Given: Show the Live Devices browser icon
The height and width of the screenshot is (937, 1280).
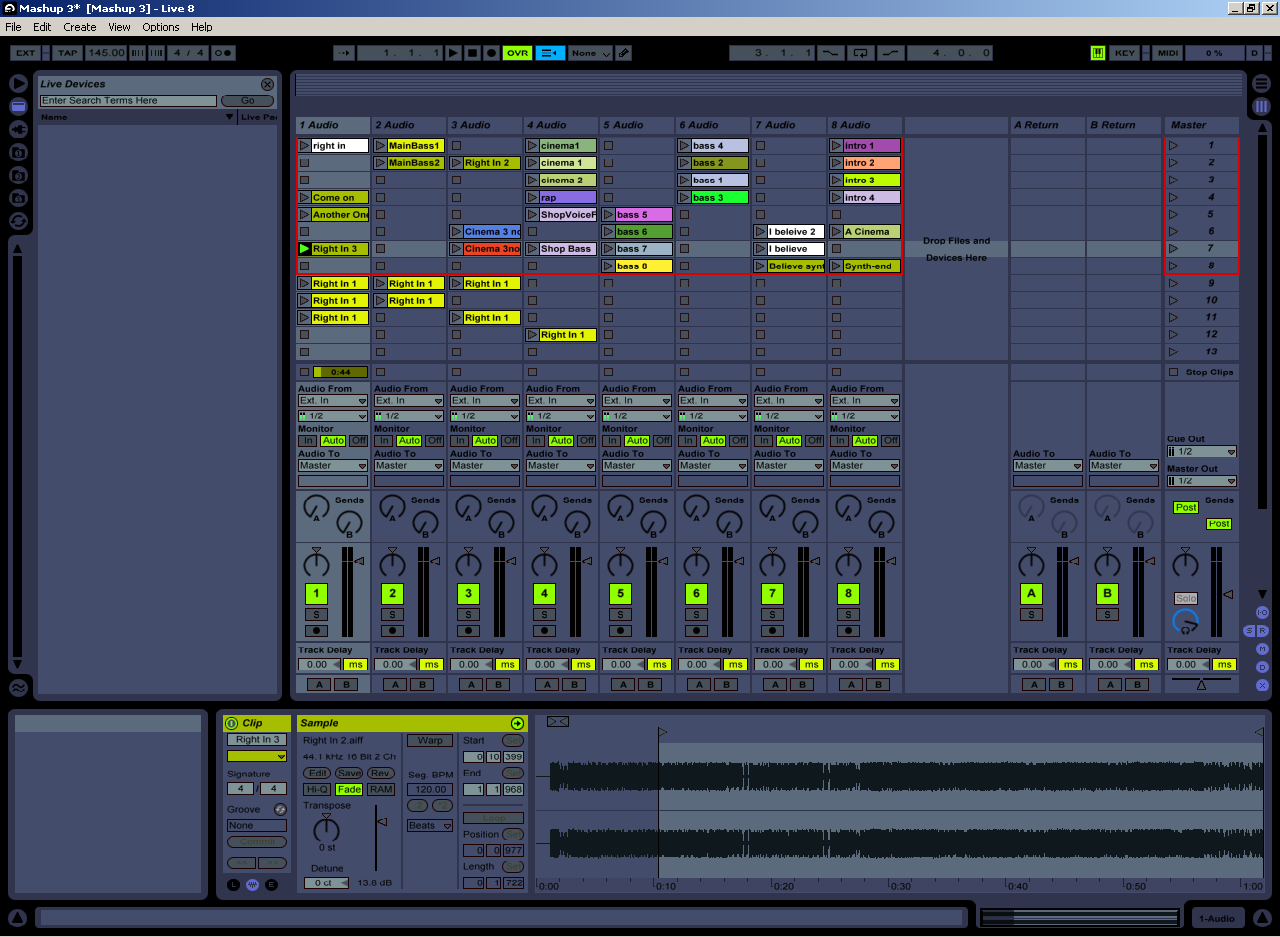Looking at the screenshot, I should click(18, 106).
